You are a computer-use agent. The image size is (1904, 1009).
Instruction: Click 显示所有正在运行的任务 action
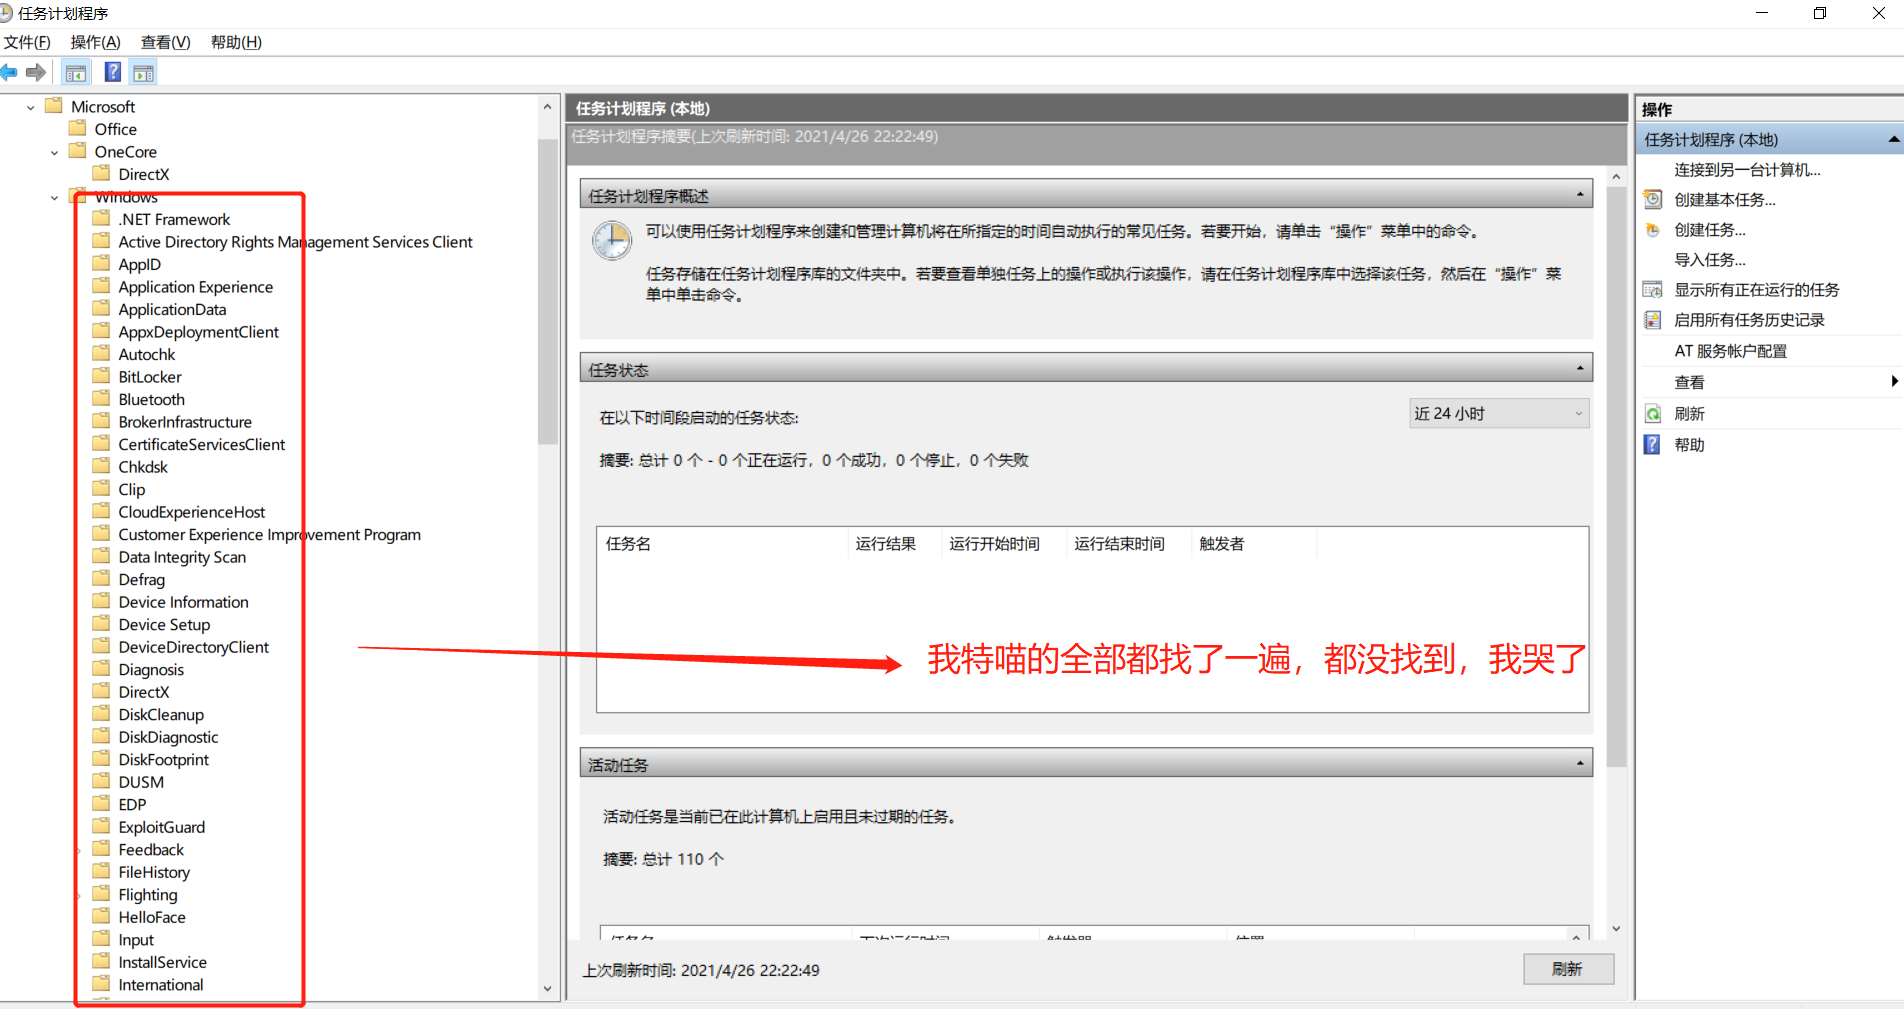1757,290
